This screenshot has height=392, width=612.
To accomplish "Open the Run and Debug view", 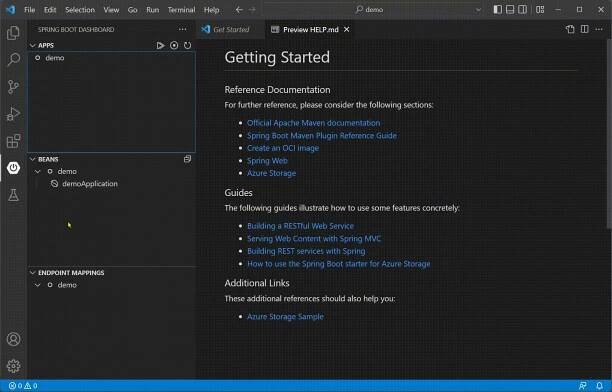I will coord(13,114).
